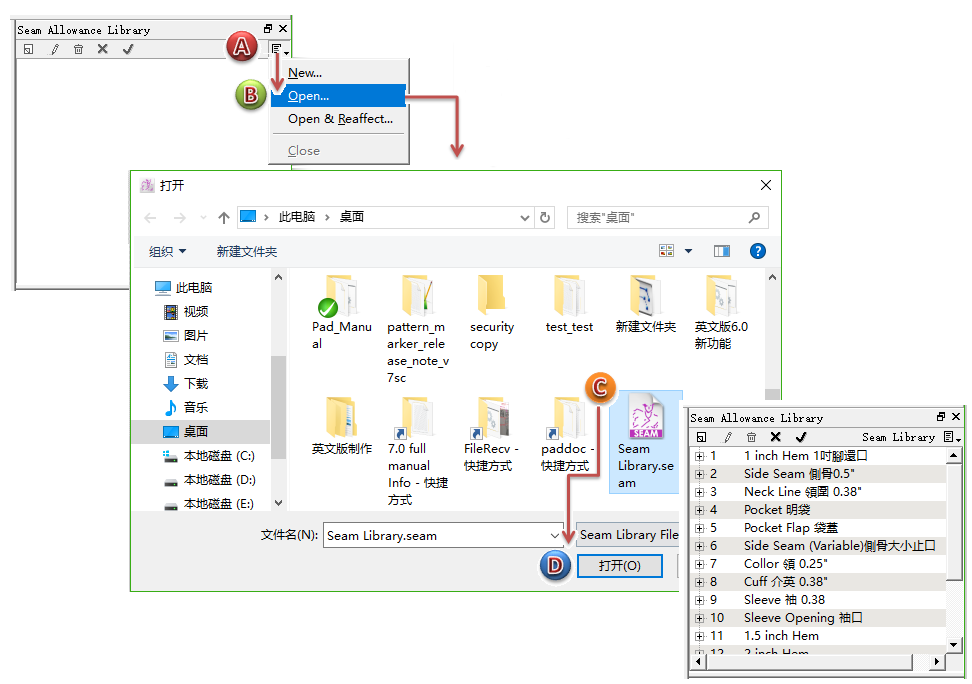Viewport: 972px width, 684px height.
Task: Click the trash icon in the empty library panel
Action: [78, 49]
